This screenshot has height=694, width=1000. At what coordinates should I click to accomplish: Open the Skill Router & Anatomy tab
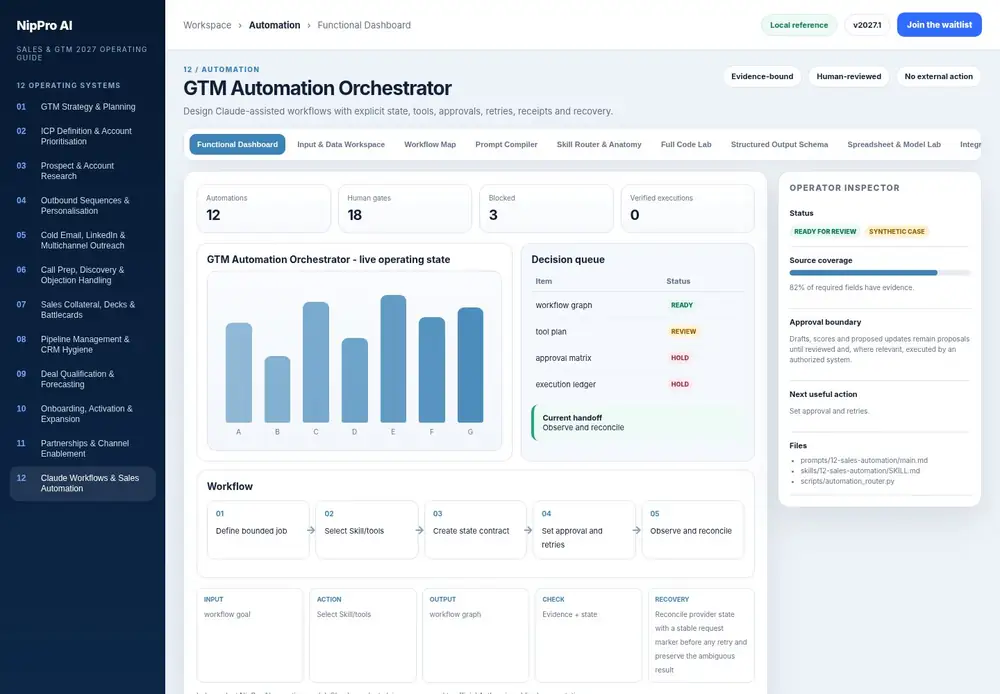(x=599, y=144)
